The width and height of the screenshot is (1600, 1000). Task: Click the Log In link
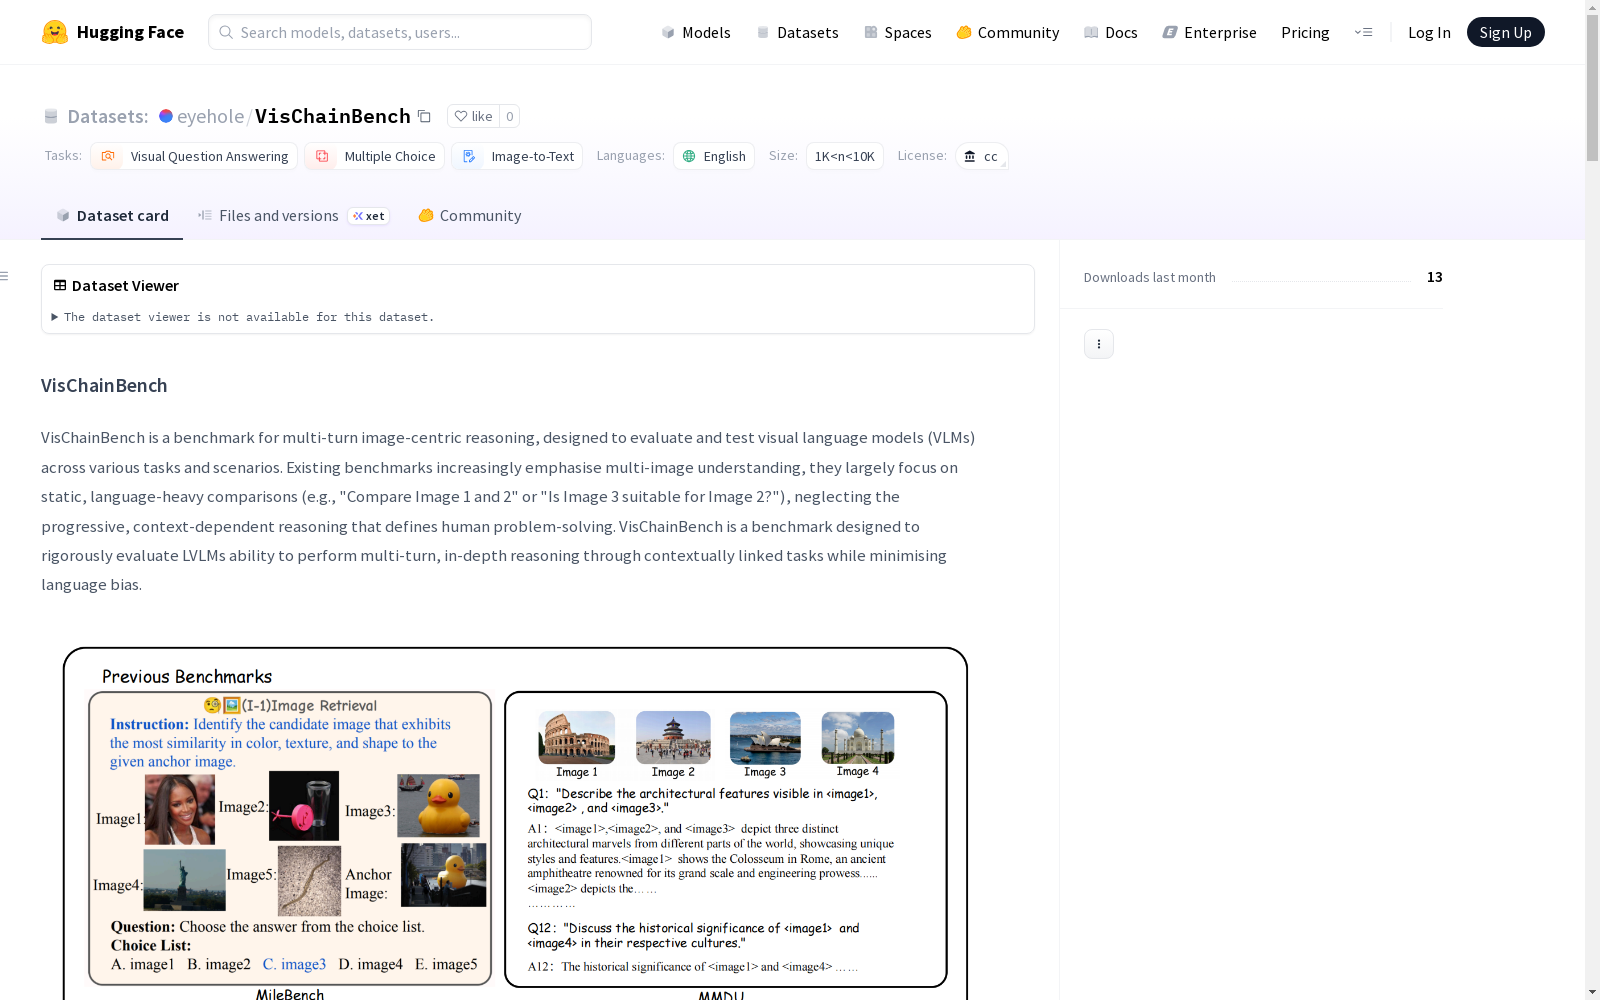coord(1429,32)
